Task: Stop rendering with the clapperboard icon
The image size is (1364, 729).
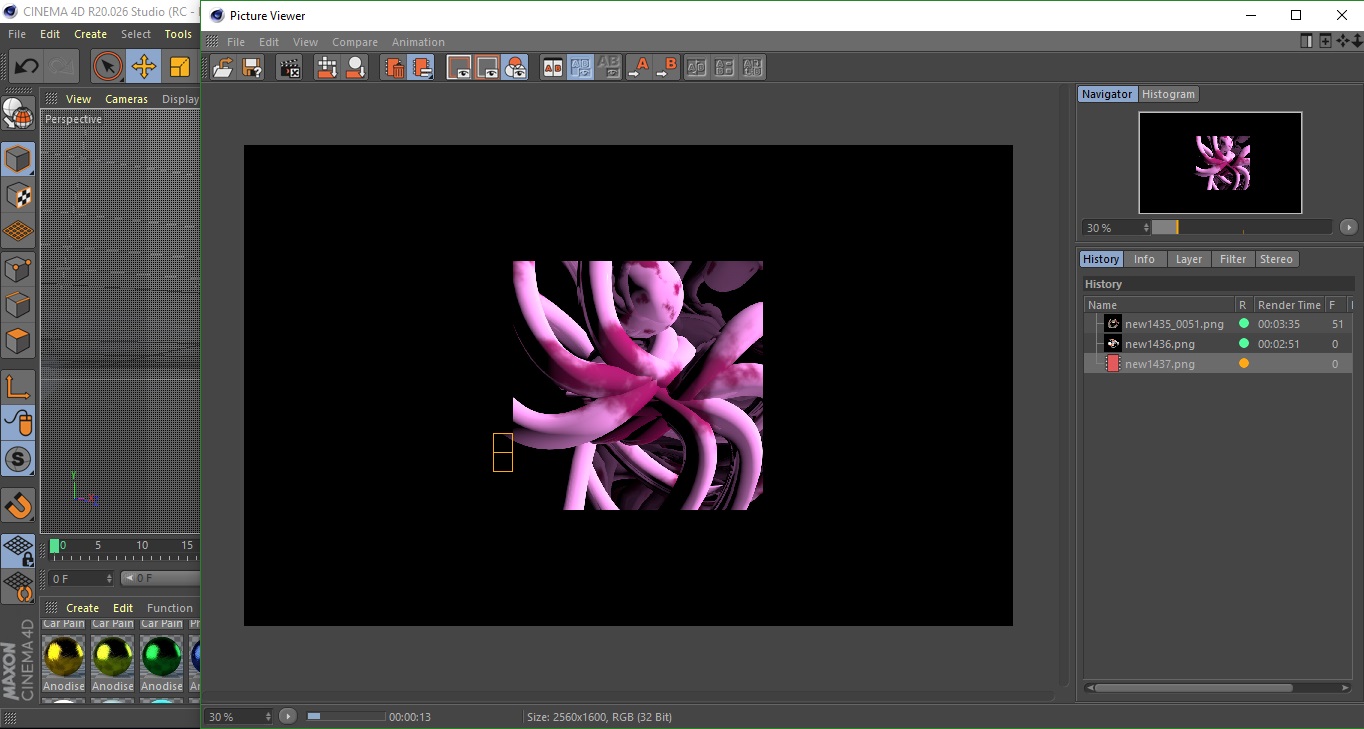Action: 290,67
